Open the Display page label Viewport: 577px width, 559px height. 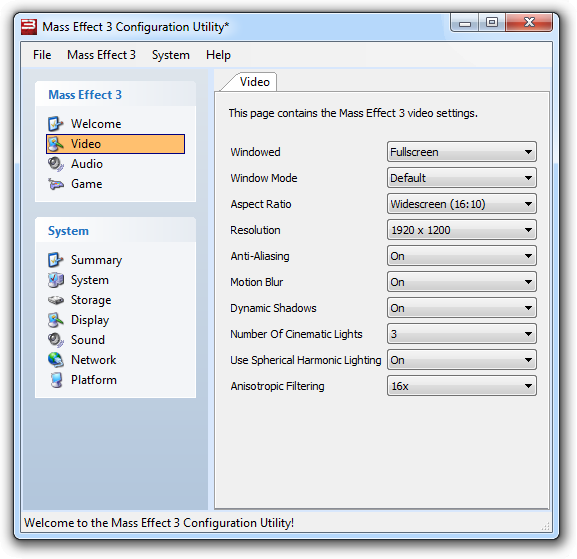pos(90,320)
